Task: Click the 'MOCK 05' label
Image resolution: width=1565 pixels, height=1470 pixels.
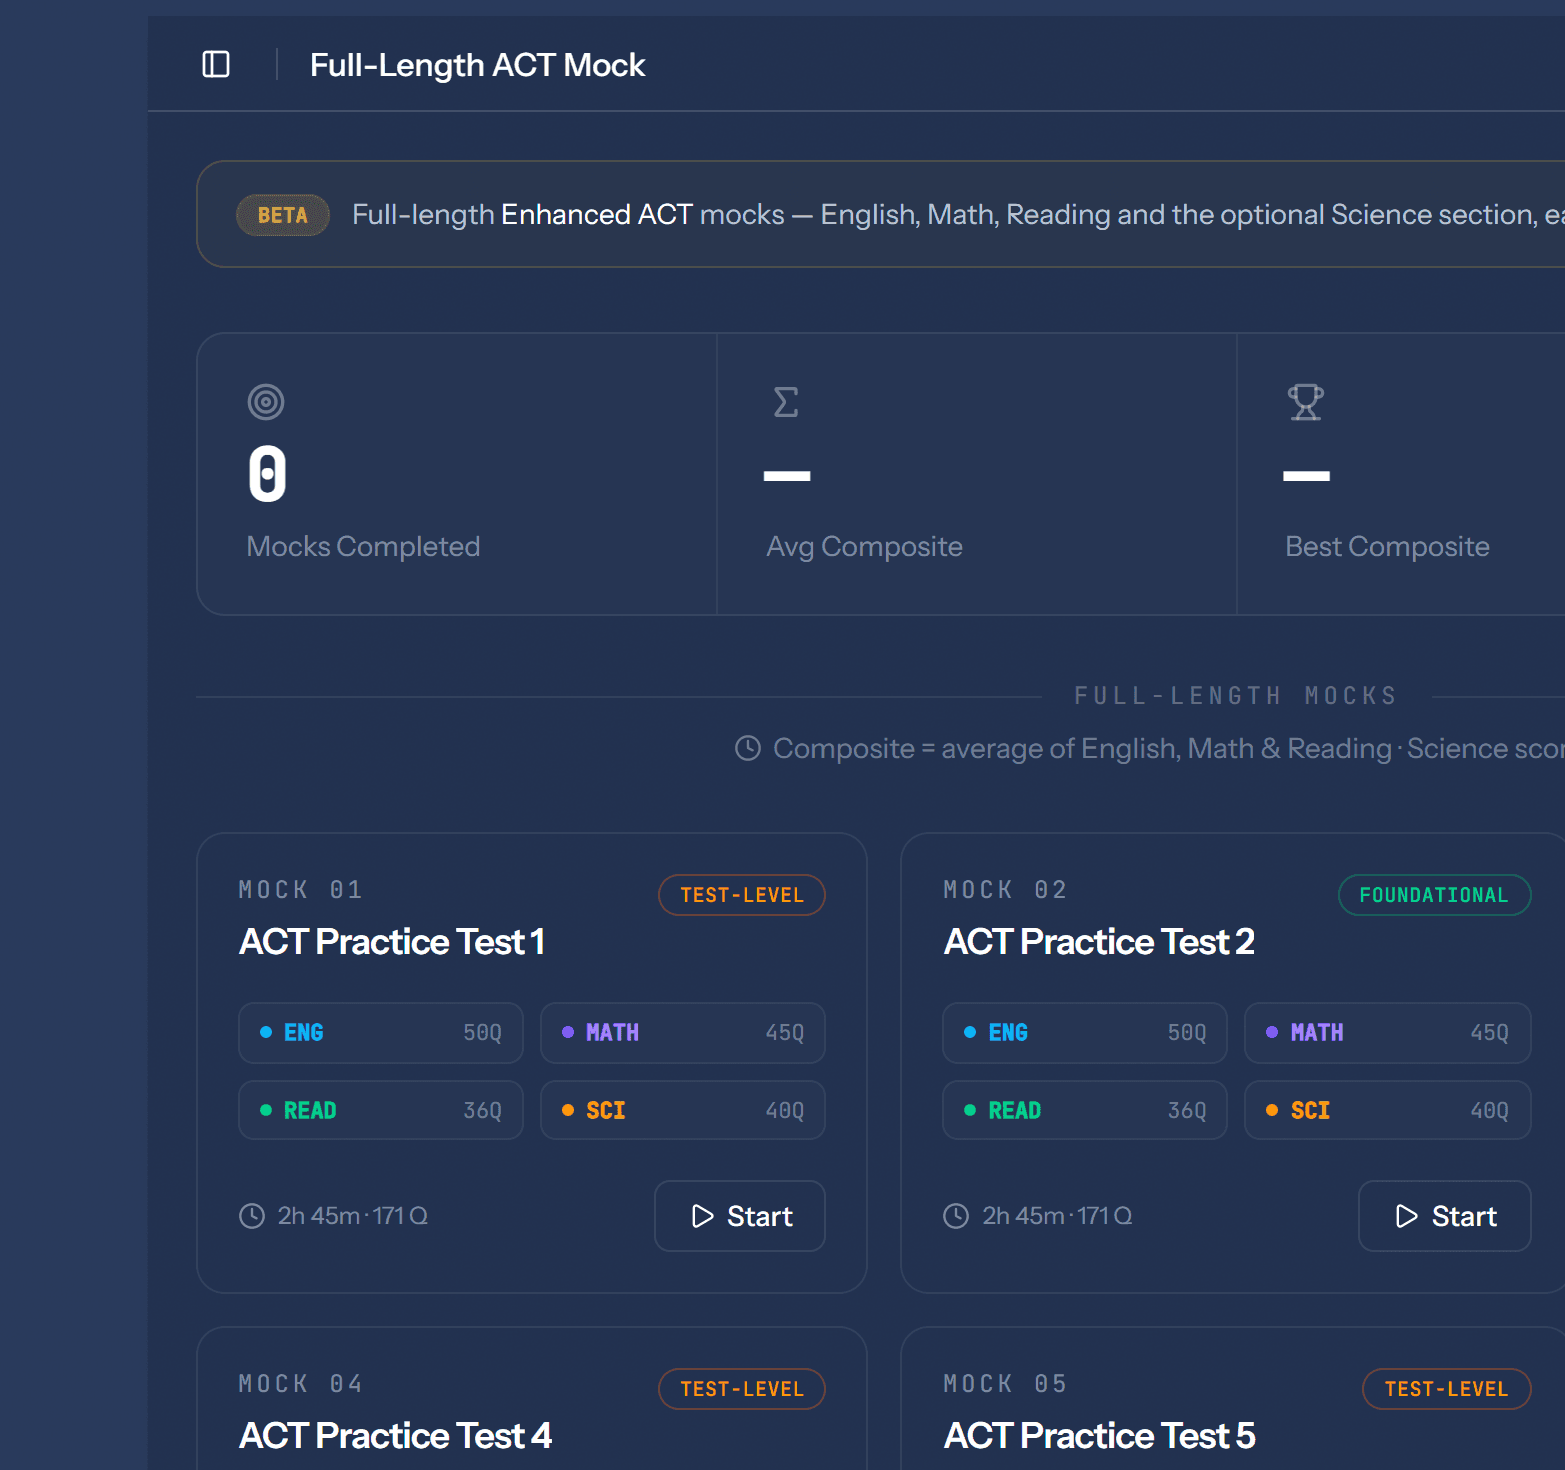Action: [x=1006, y=1384]
